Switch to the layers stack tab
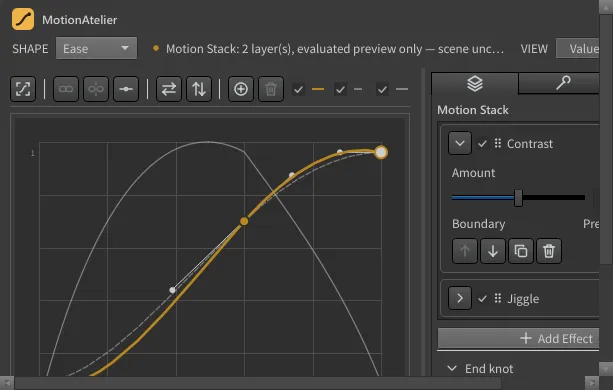This screenshot has width=613, height=390. pos(475,83)
